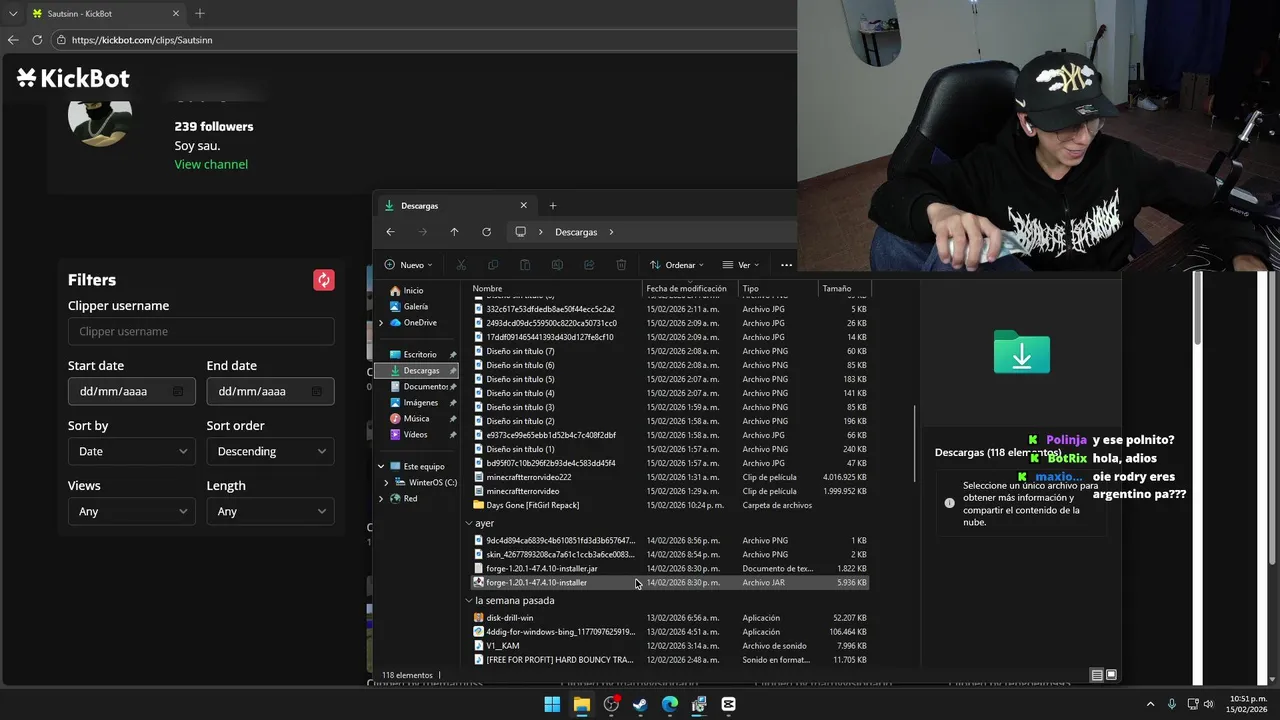Go up one folder level in Explorer
Viewport: 1280px width, 720px height.
click(x=454, y=232)
